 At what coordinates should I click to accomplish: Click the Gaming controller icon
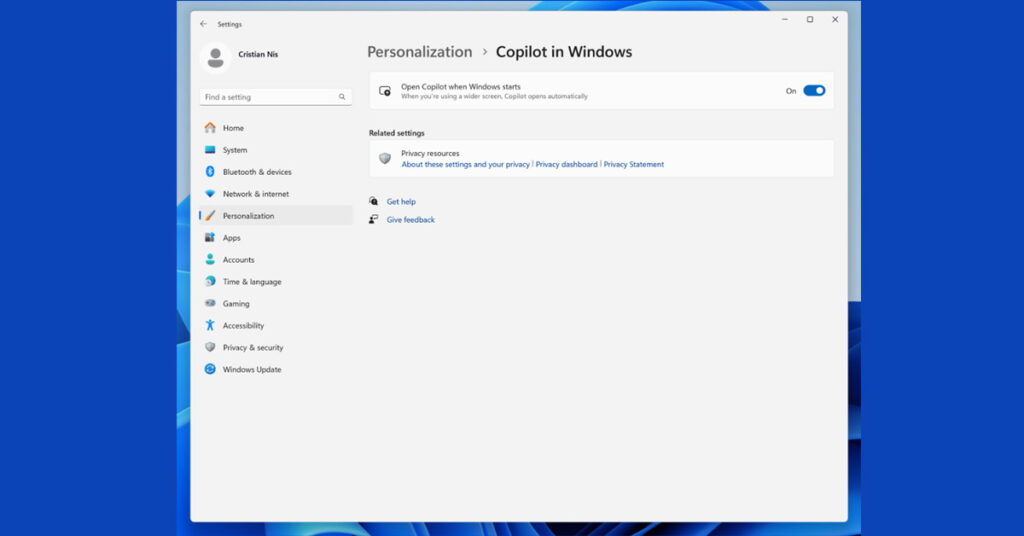point(210,303)
